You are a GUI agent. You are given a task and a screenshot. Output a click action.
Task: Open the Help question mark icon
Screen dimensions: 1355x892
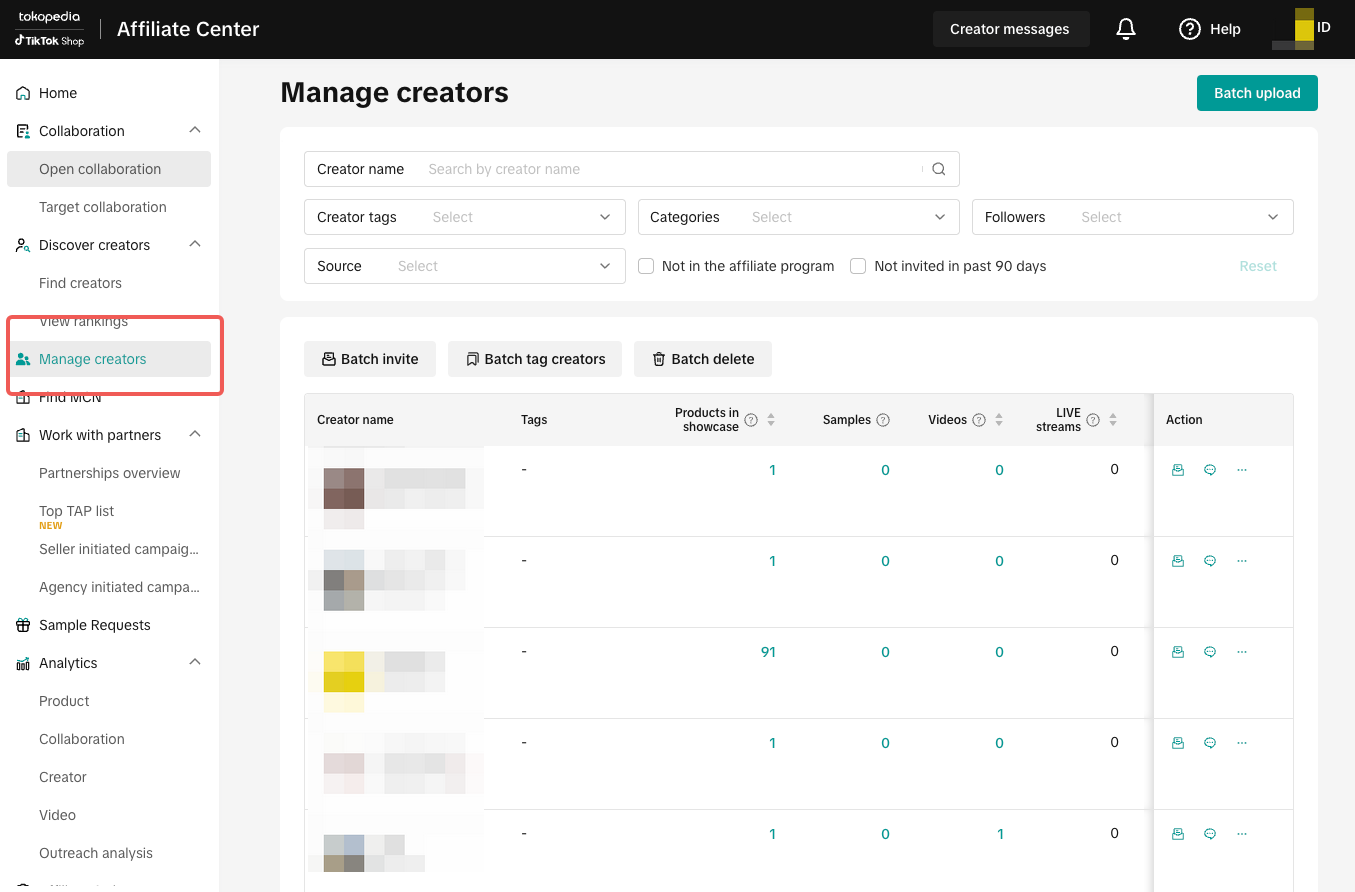pos(1189,29)
